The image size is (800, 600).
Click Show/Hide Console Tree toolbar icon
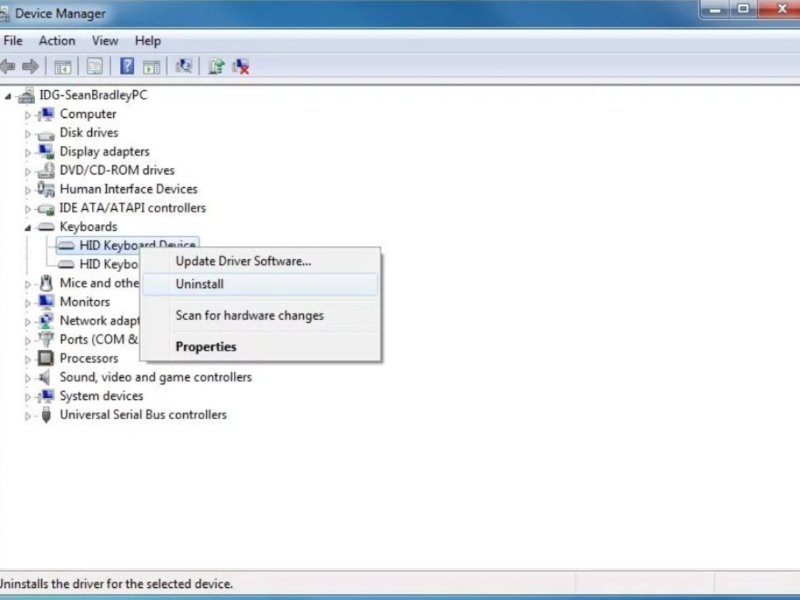(x=63, y=67)
